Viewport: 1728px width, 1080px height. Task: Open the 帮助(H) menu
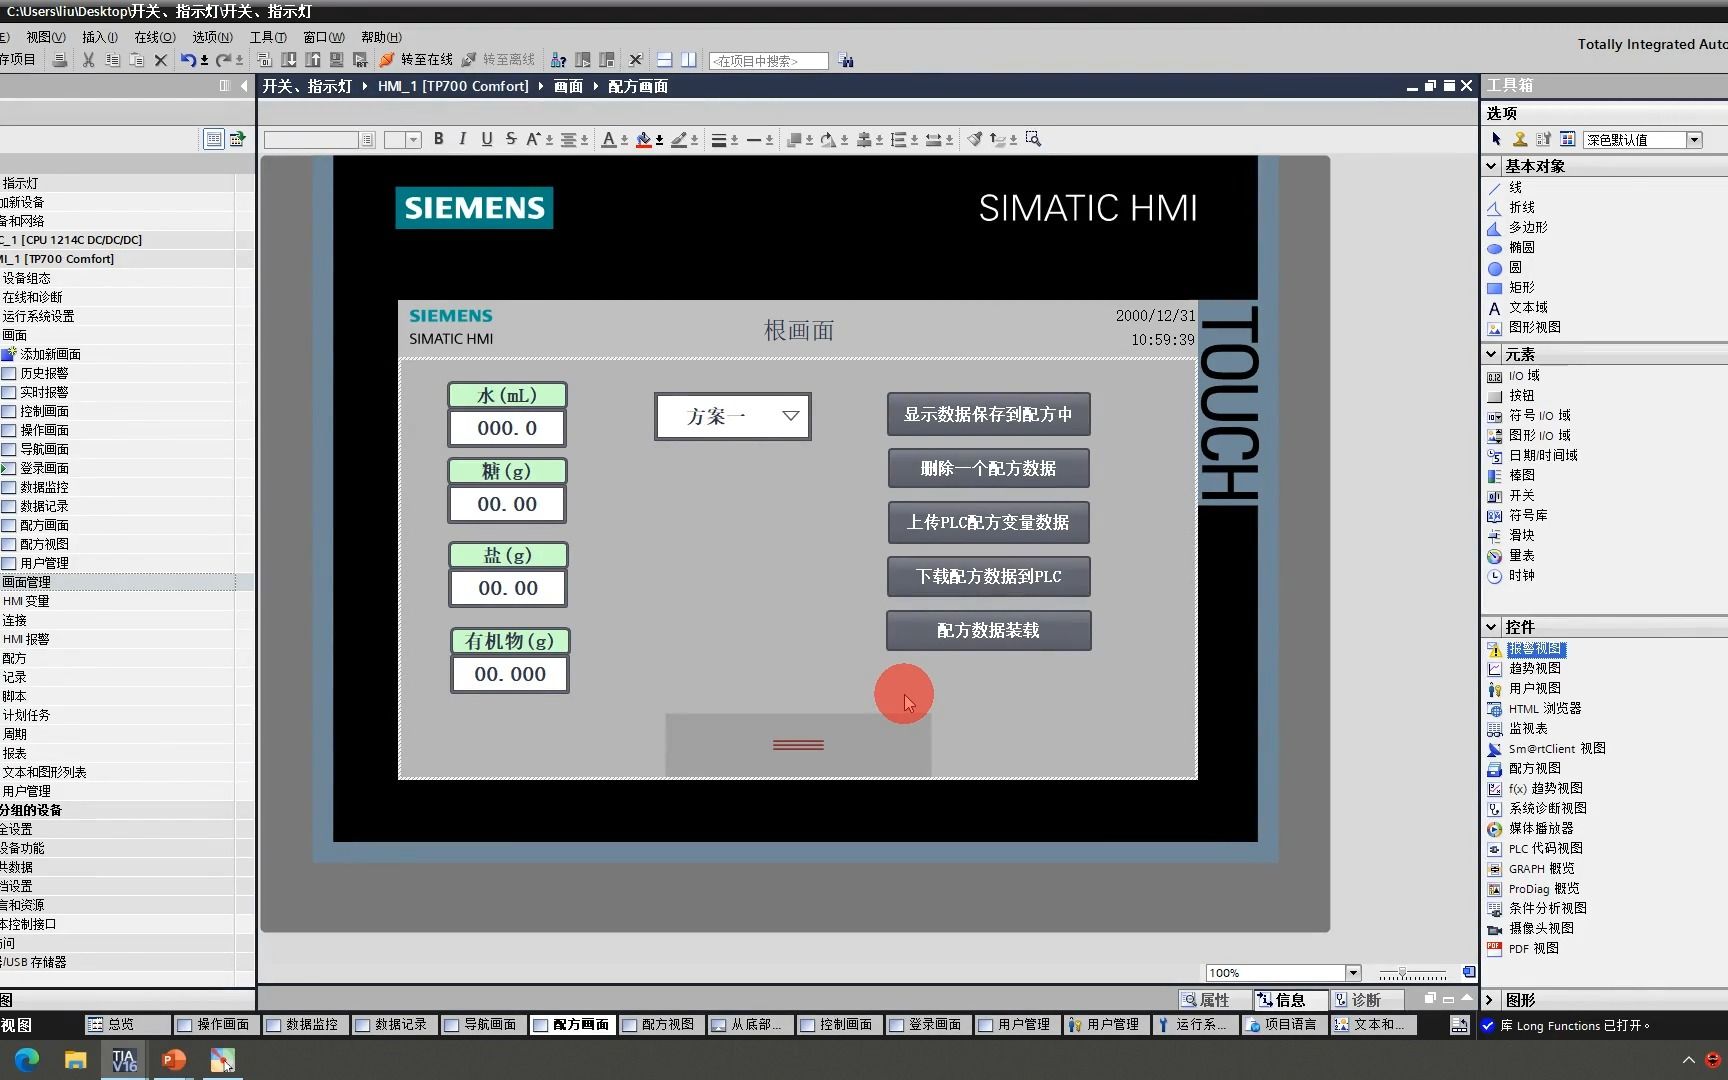pyautogui.click(x=381, y=37)
